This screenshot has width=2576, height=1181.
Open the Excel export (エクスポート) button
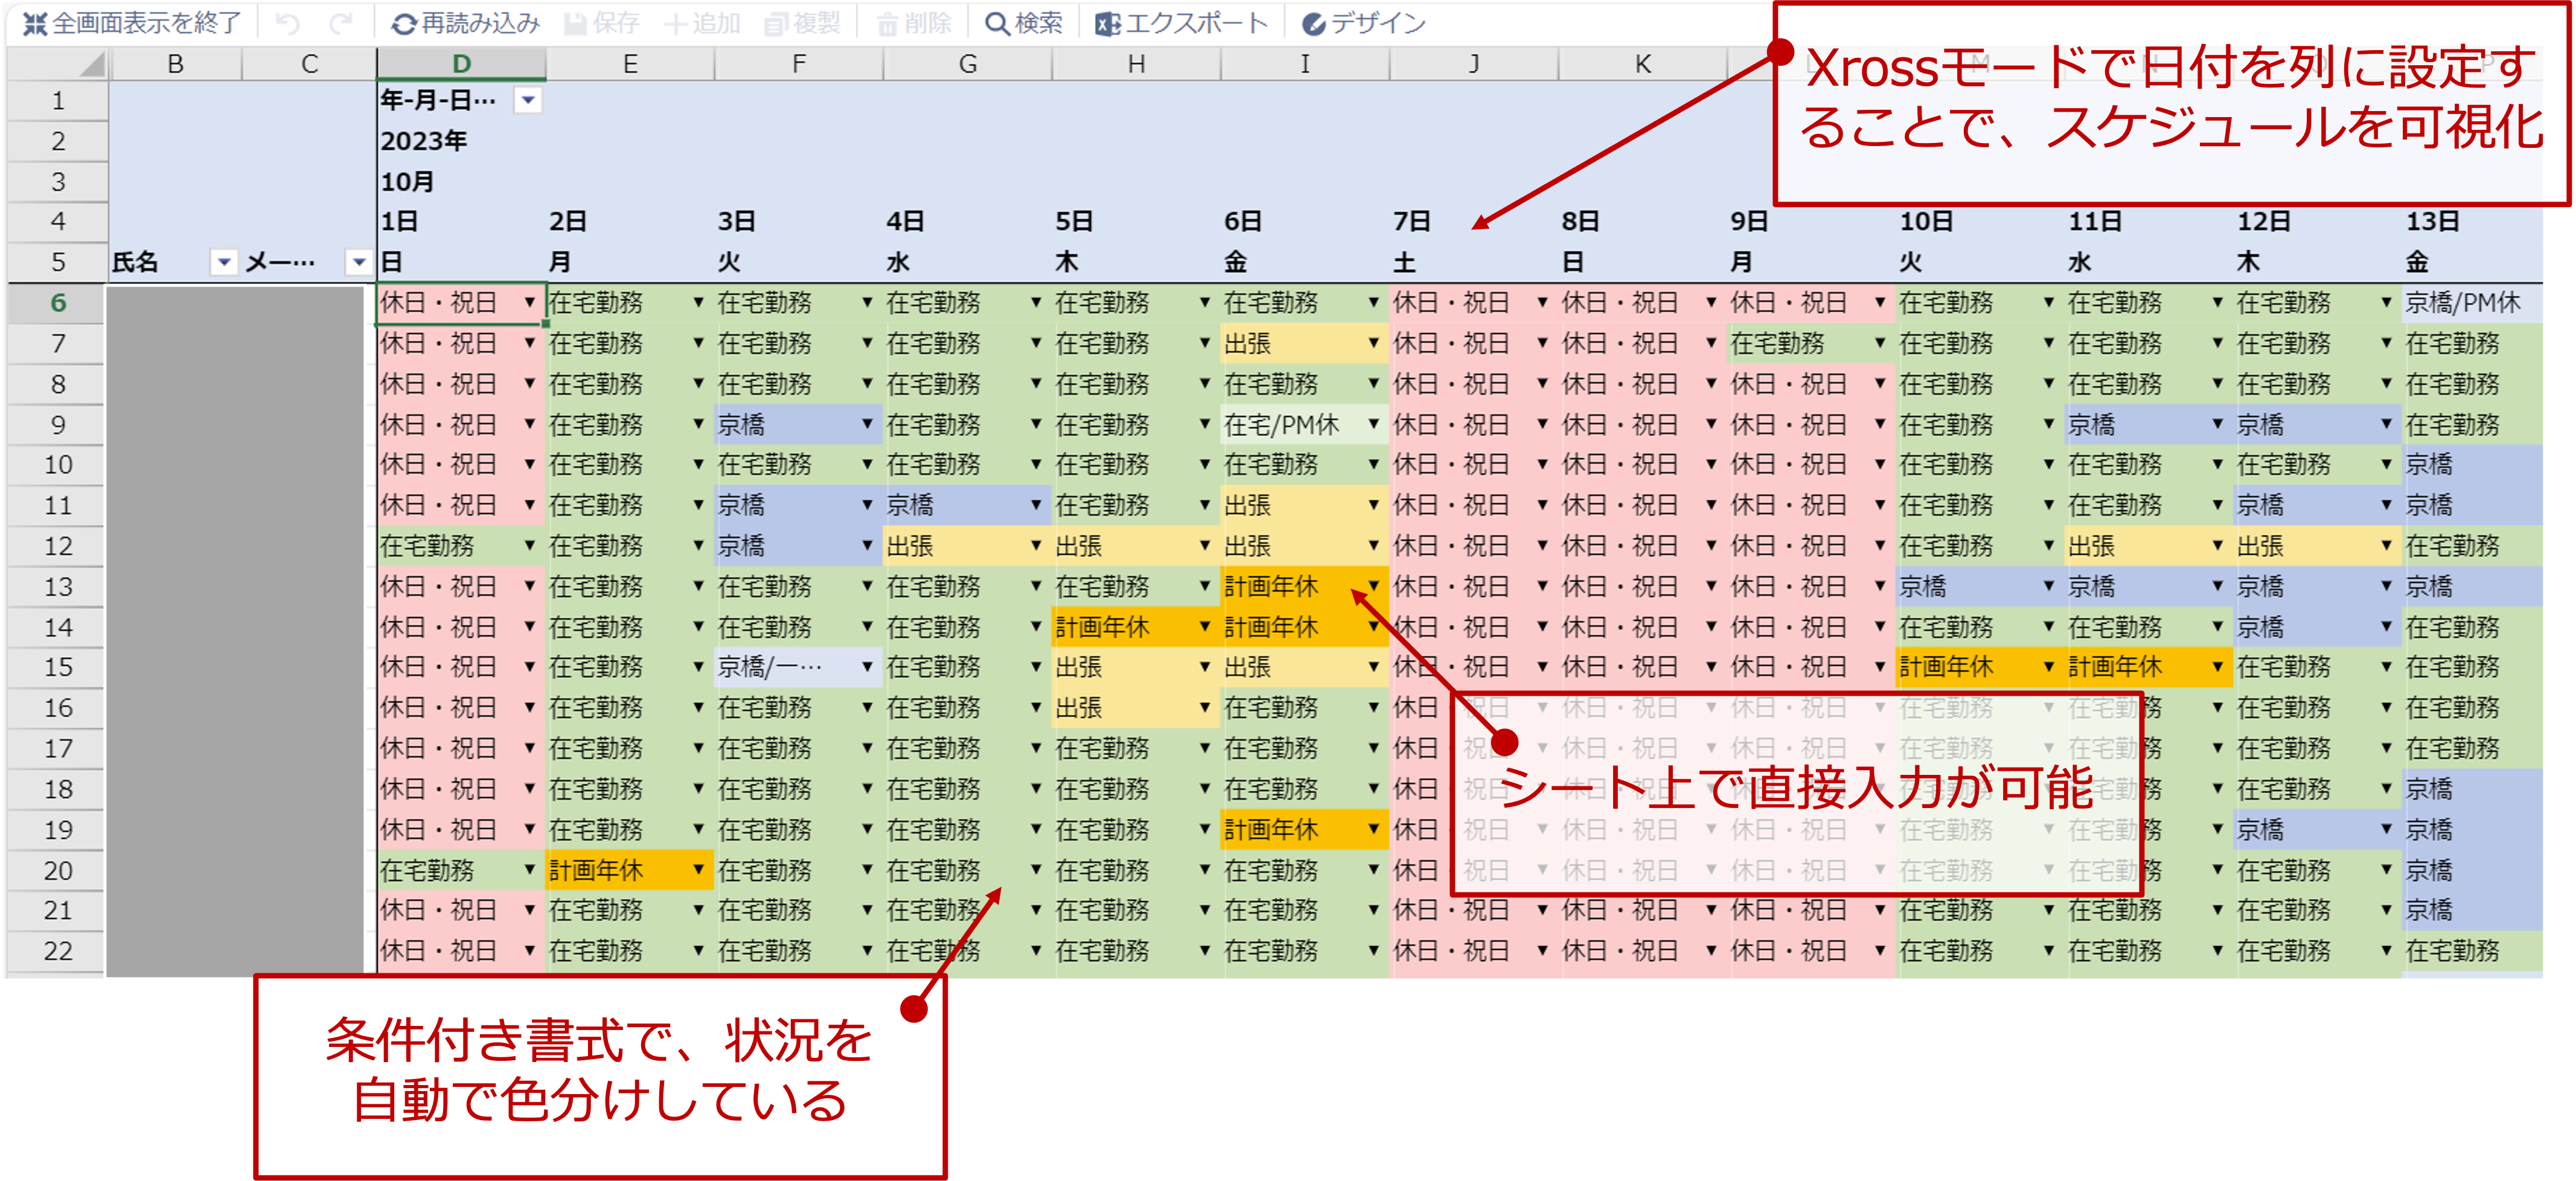coord(1108,23)
